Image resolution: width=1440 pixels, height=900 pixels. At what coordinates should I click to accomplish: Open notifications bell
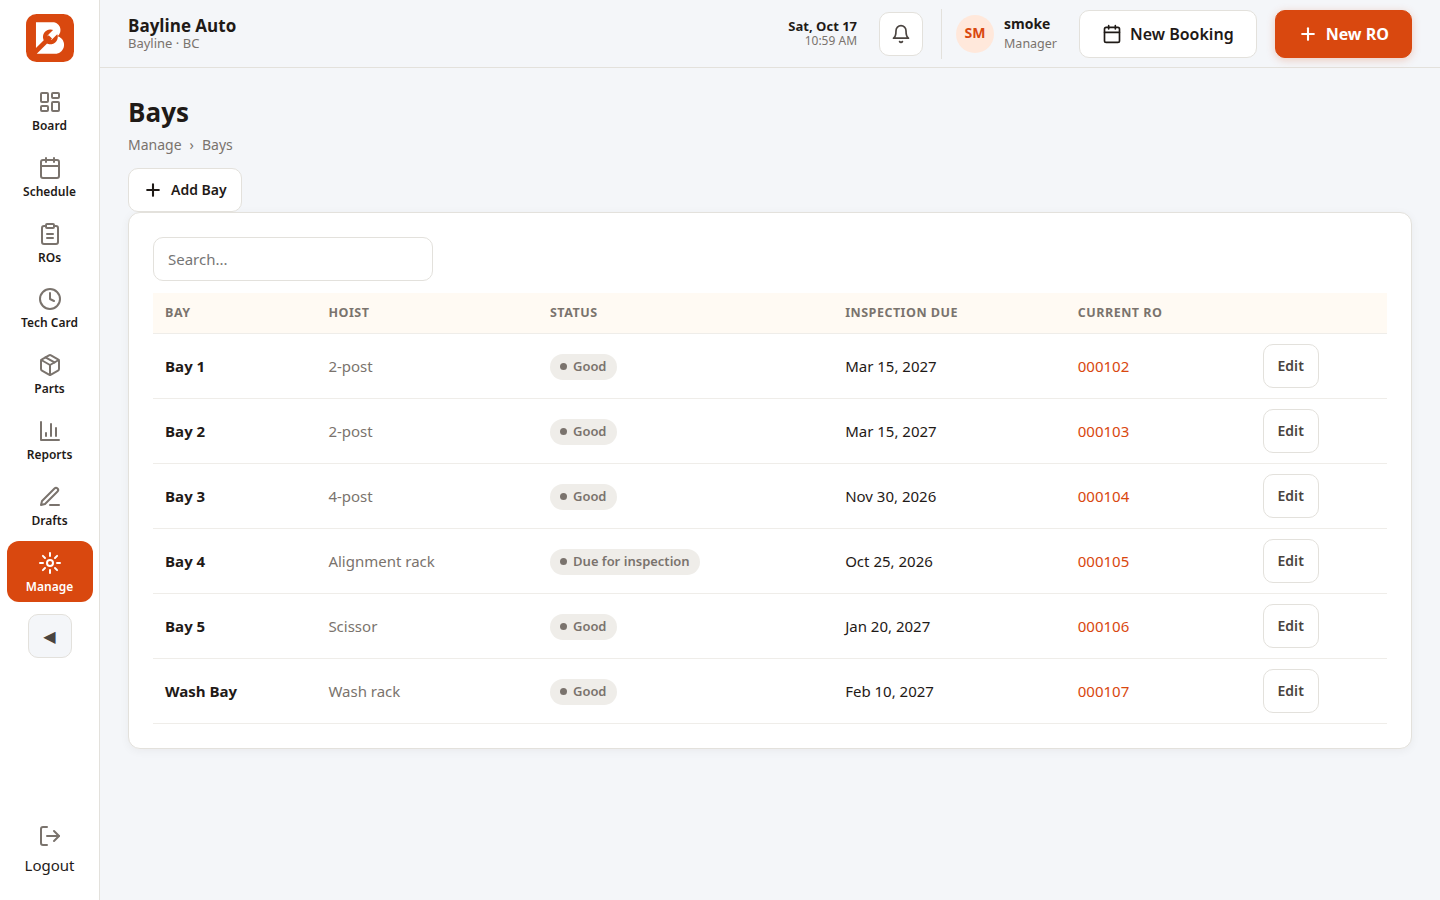click(901, 34)
